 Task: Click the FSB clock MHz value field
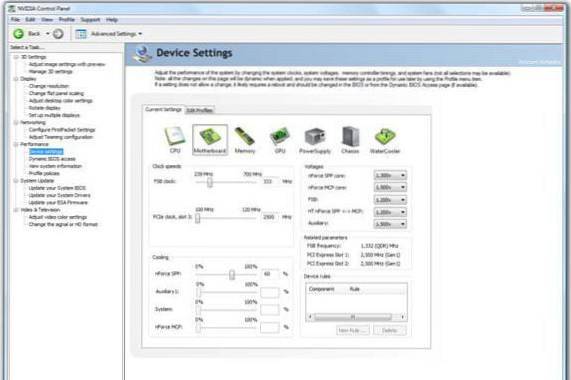pos(270,181)
